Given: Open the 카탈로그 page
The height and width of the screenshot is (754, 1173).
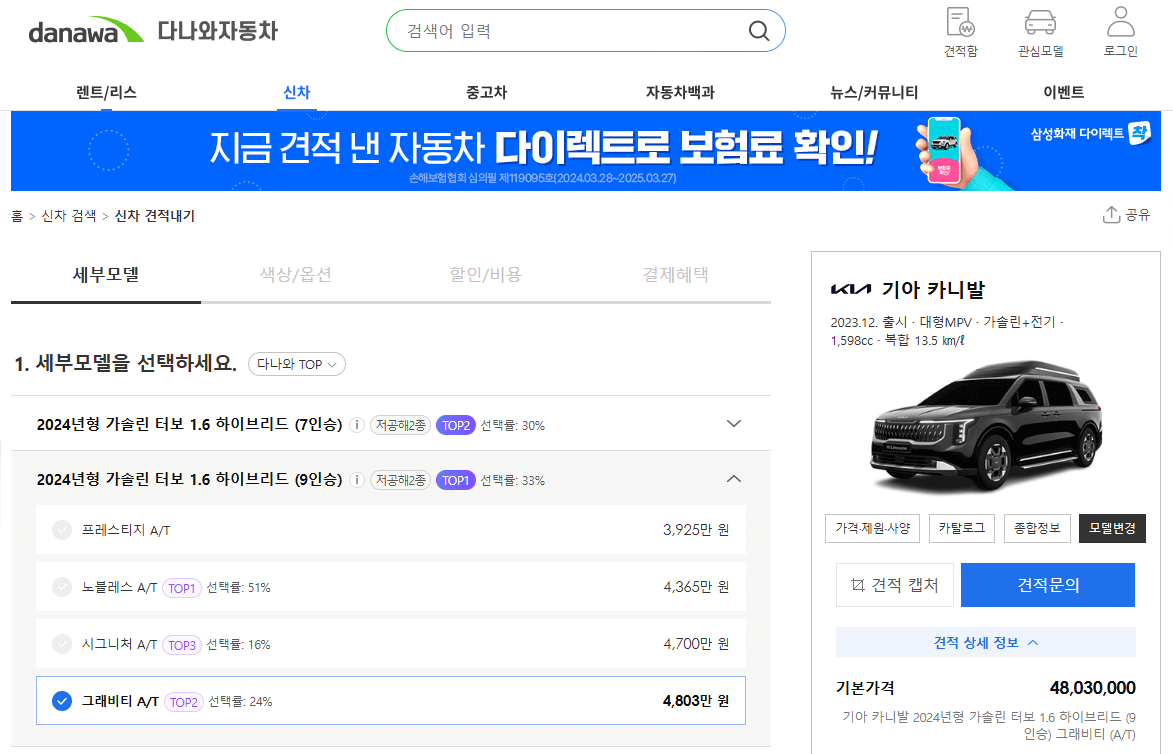Looking at the screenshot, I should [x=961, y=527].
